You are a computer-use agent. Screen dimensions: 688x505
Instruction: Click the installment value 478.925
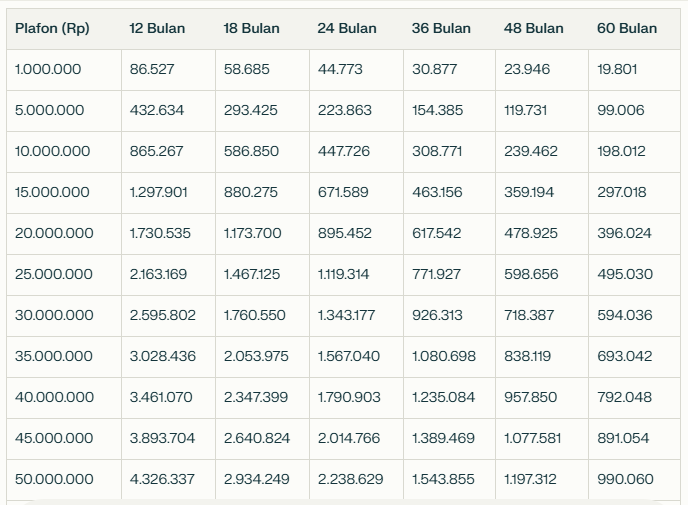531,233
